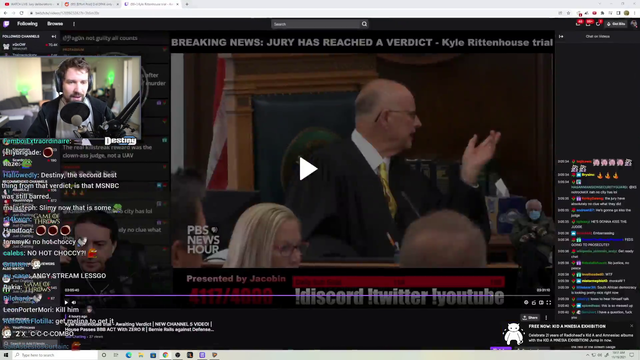The height and width of the screenshot is (360, 640).
Task: Open the Windows taskbar clock
Action: coord(619,355)
